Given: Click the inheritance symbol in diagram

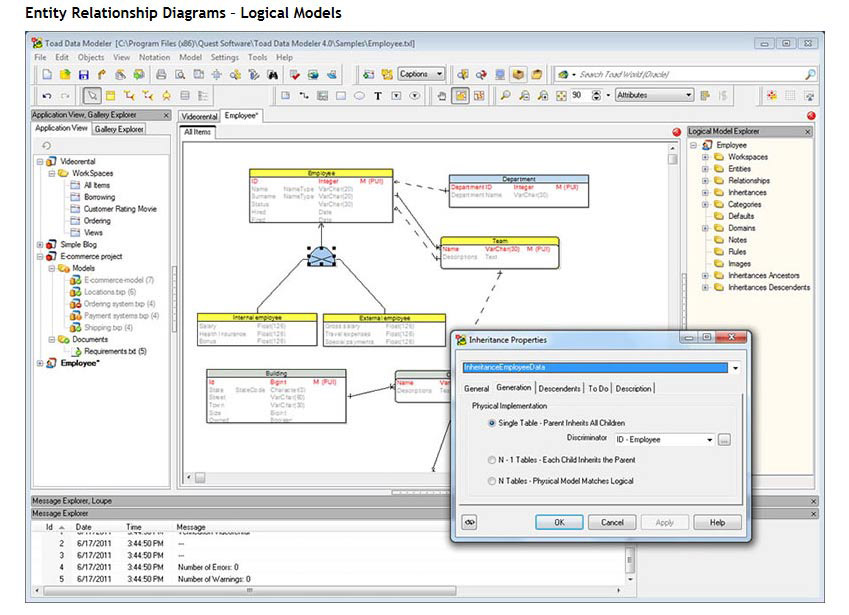Looking at the screenshot, I should pyautogui.click(x=322, y=257).
